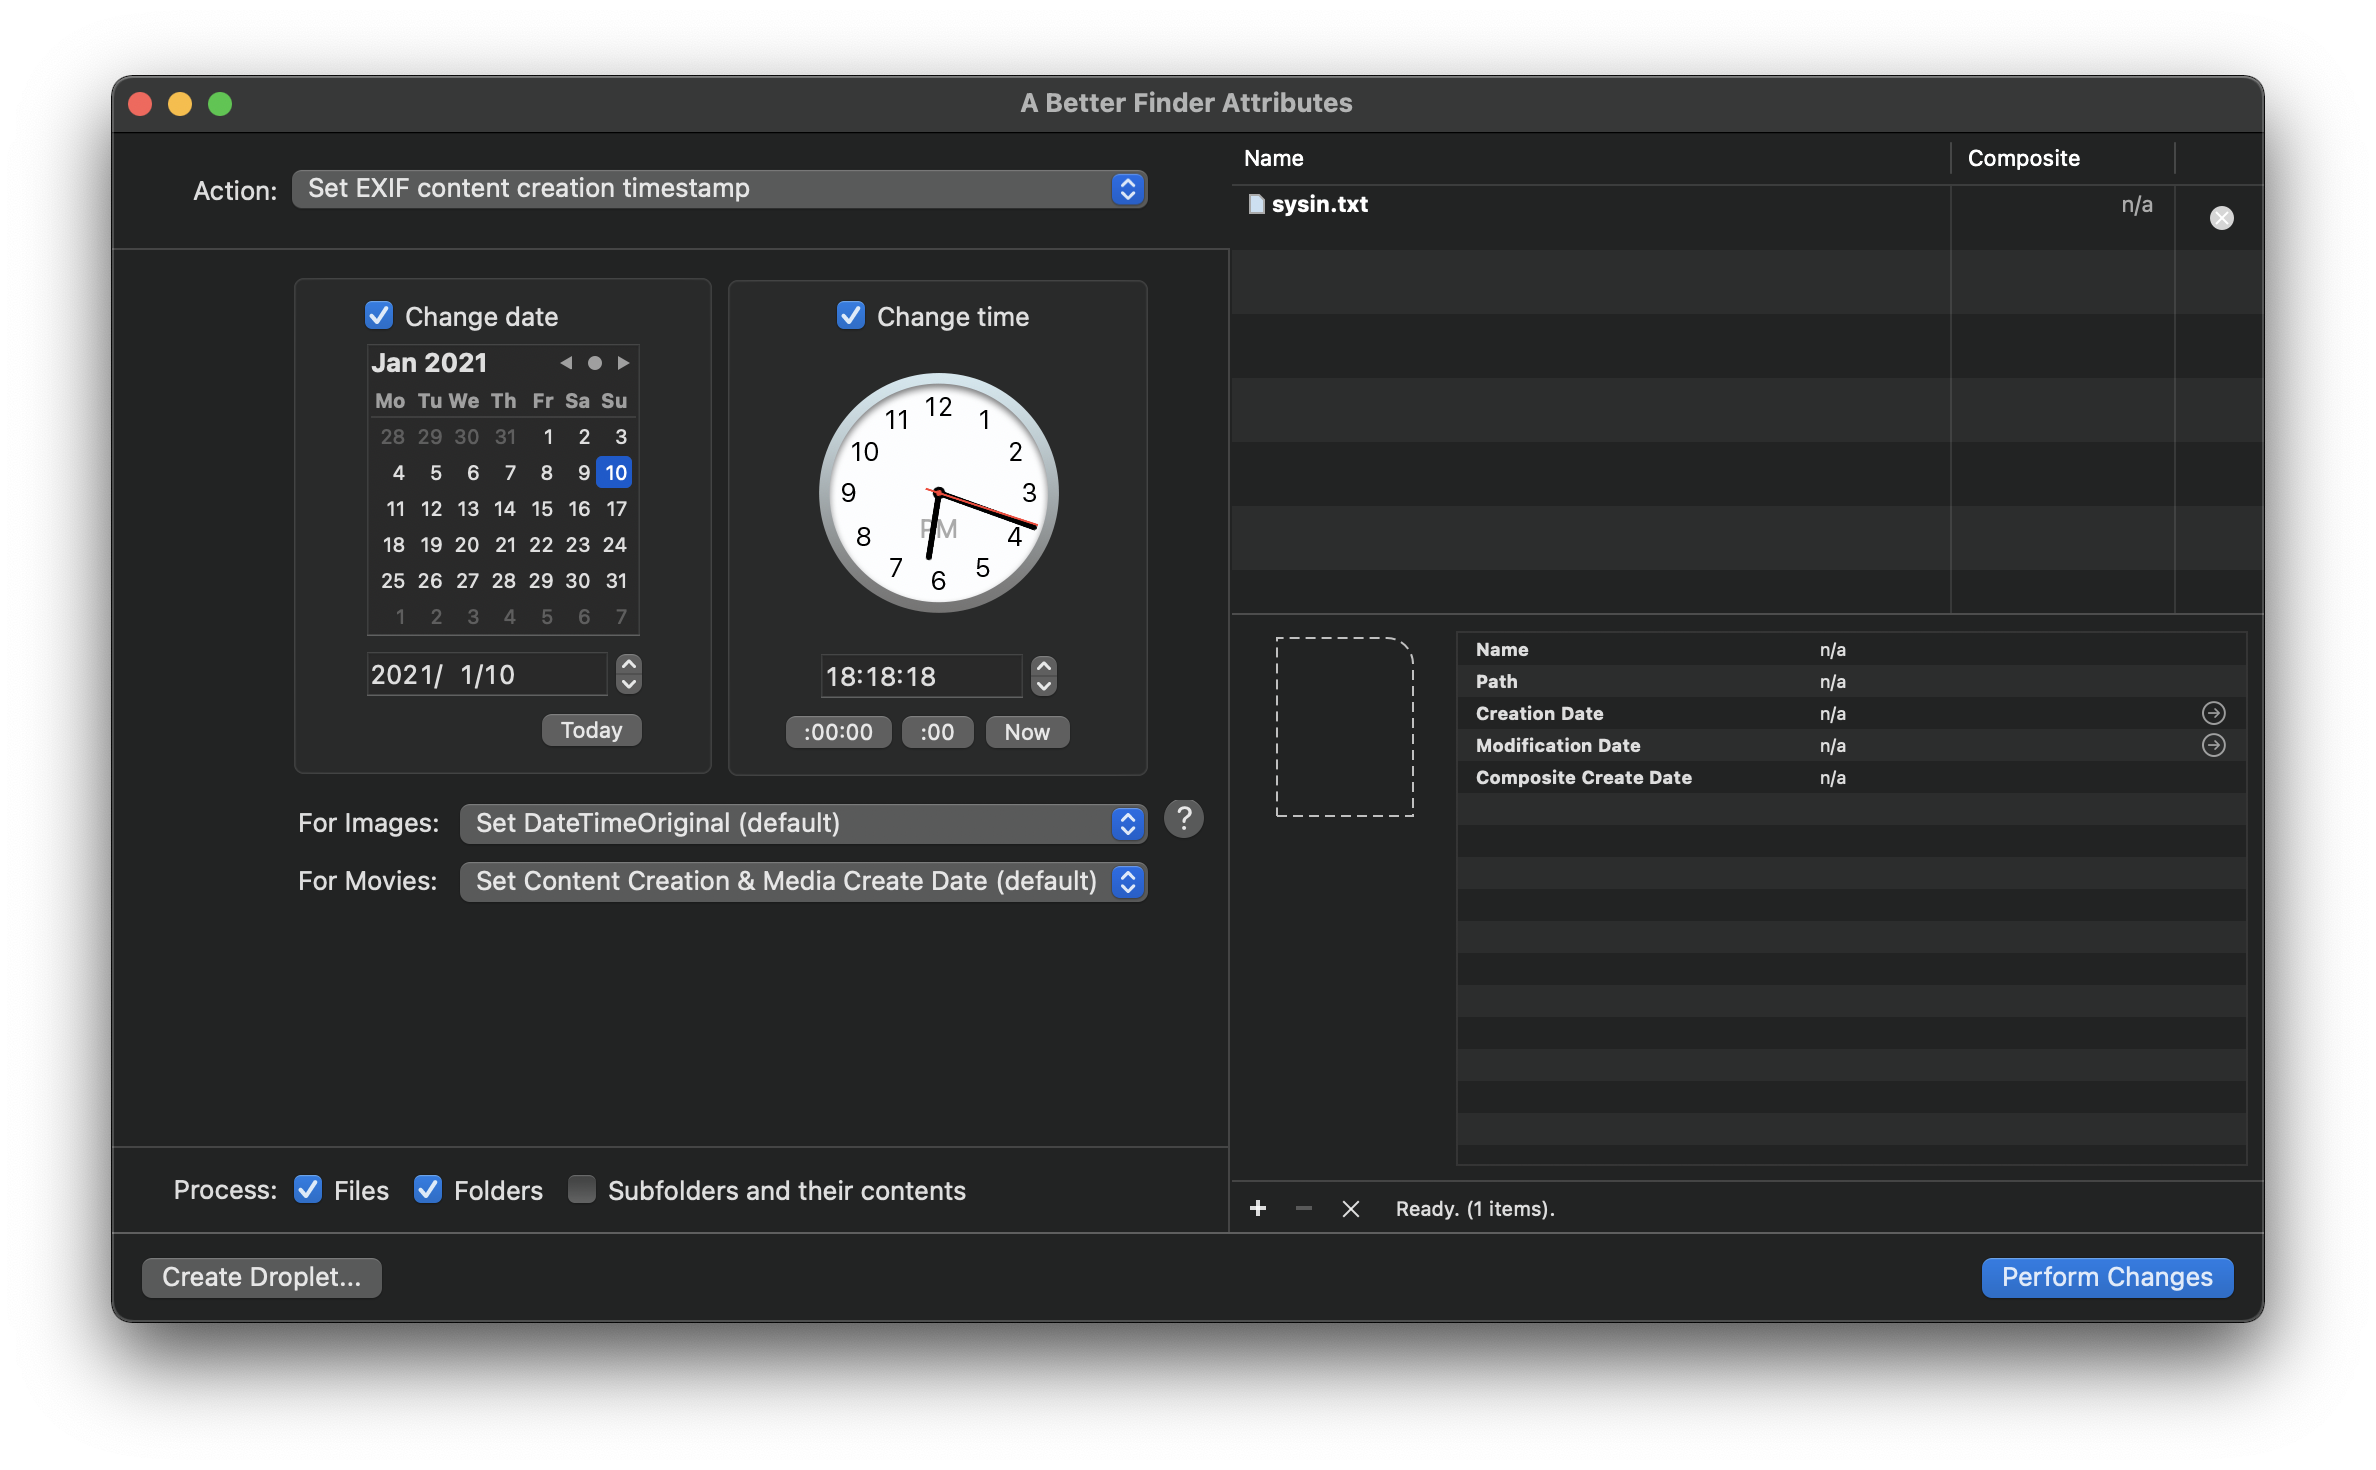Image resolution: width=2376 pixels, height=1470 pixels.
Task: Click the Now button to set current time
Action: point(1027,732)
